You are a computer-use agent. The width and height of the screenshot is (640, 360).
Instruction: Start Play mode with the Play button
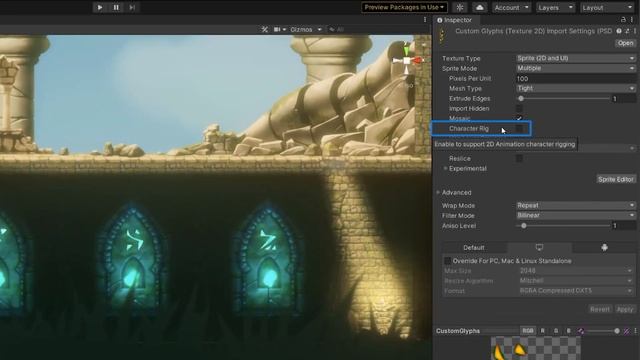tap(100, 7)
